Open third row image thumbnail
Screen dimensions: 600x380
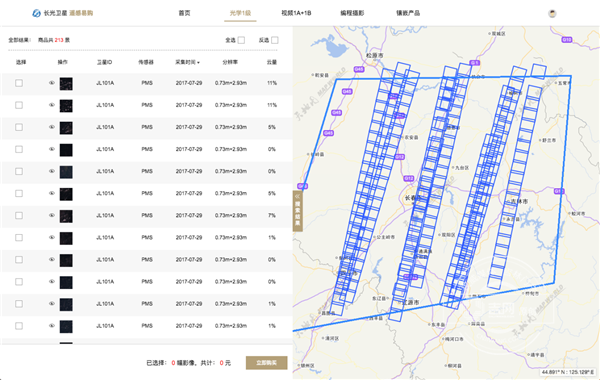point(66,128)
